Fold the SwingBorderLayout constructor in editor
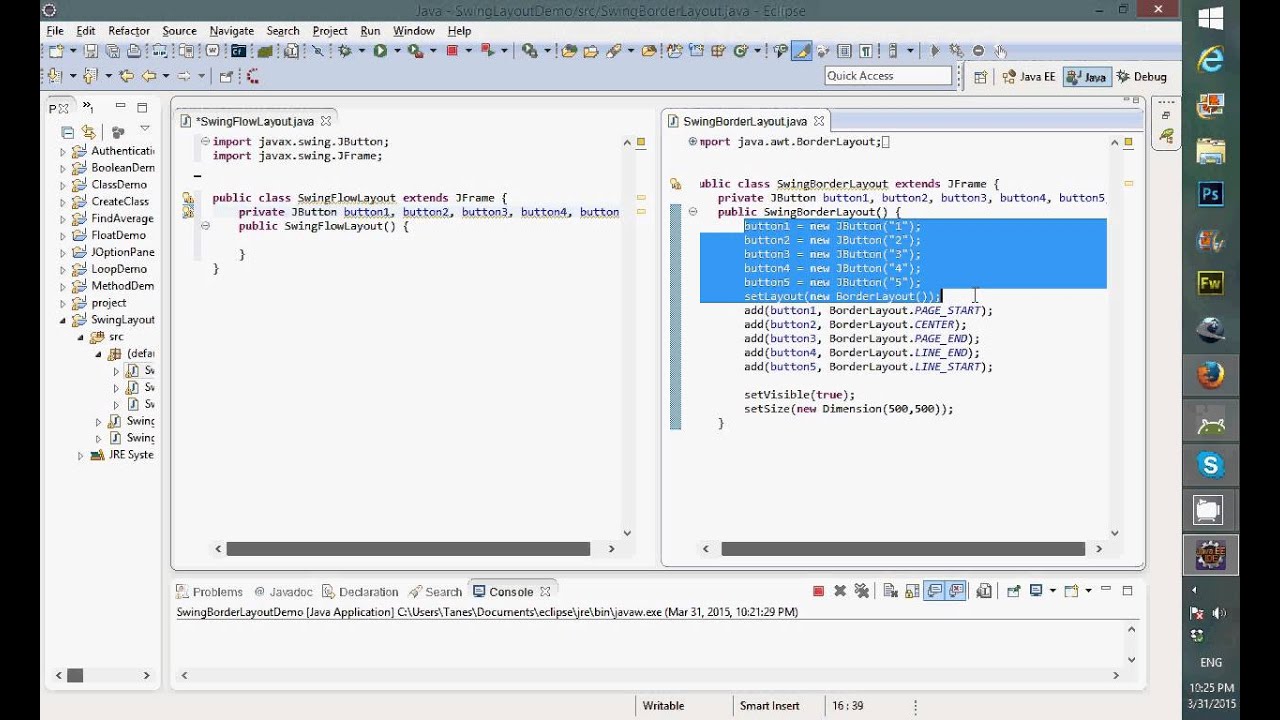The image size is (1280, 720). coord(692,212)
